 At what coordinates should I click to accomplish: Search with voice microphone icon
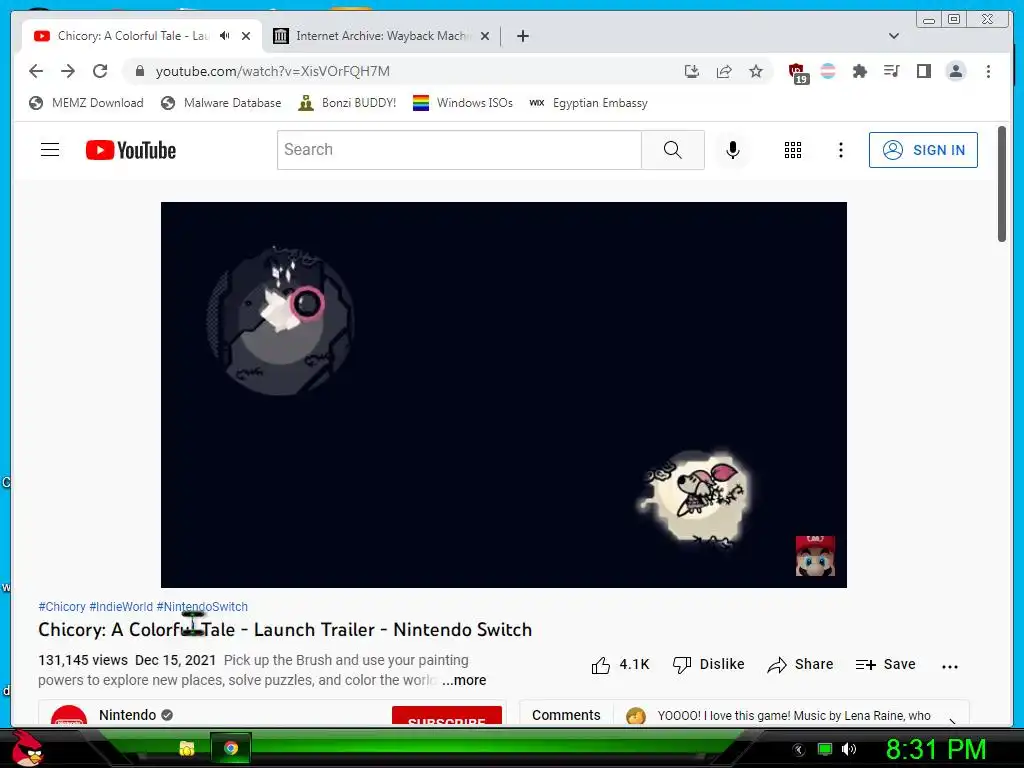click(x=733, y=150)
